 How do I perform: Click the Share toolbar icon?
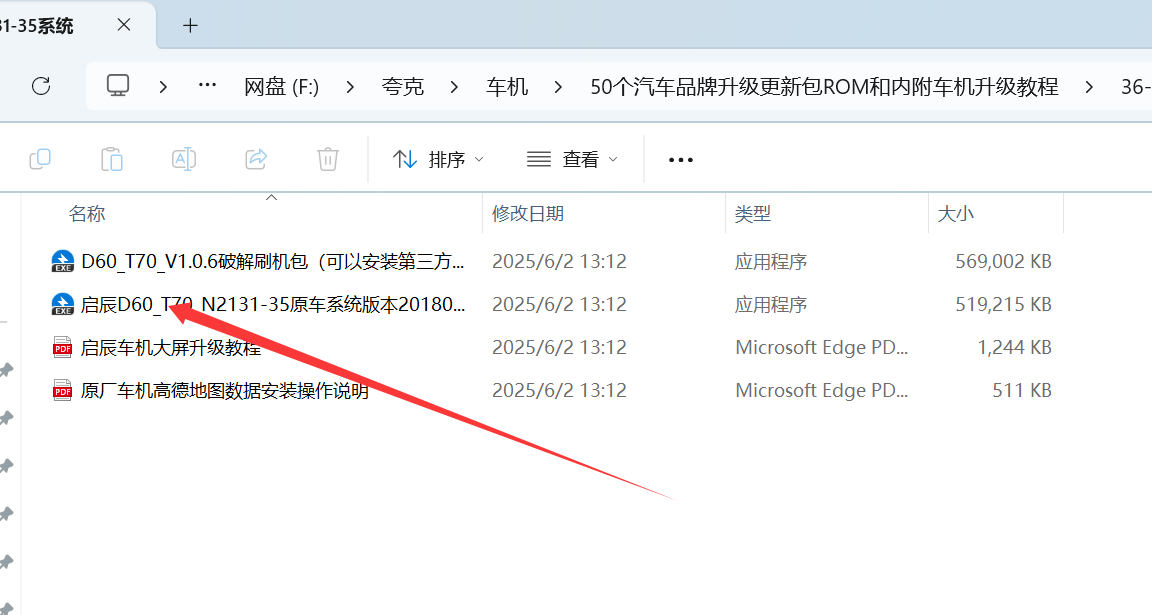click(256, 159)
